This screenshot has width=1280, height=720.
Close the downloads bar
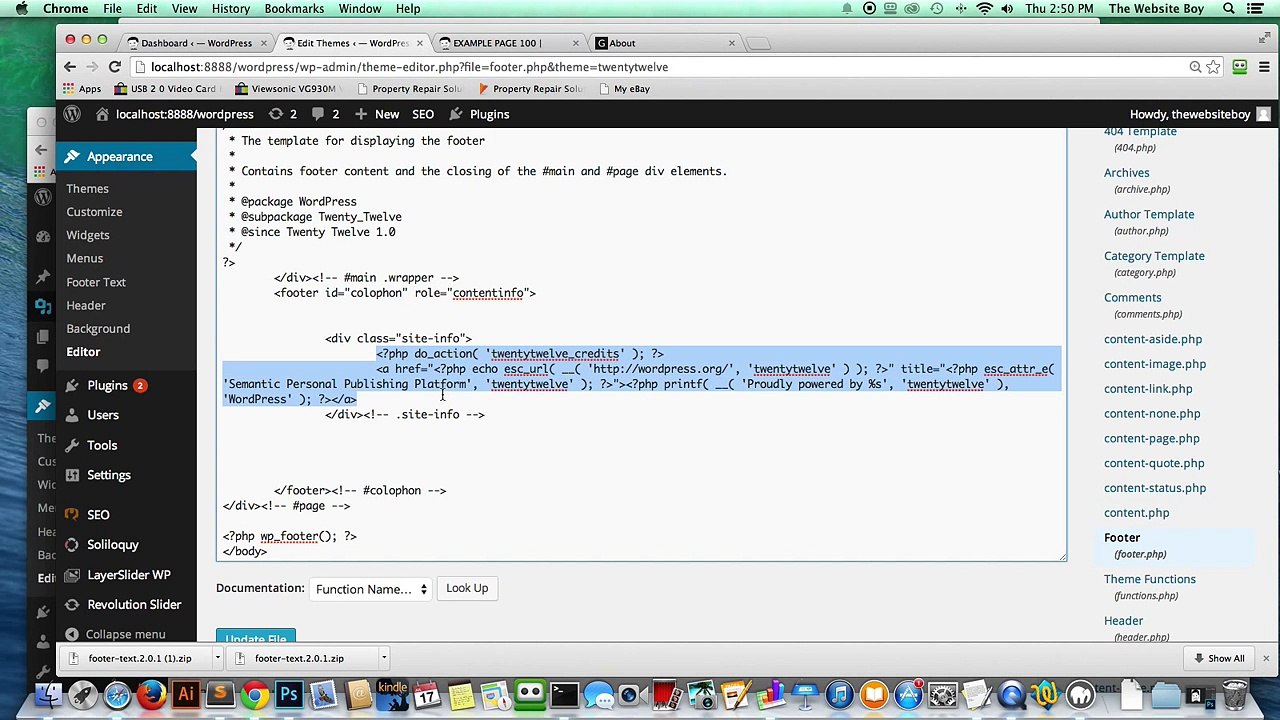(1266, 658)
